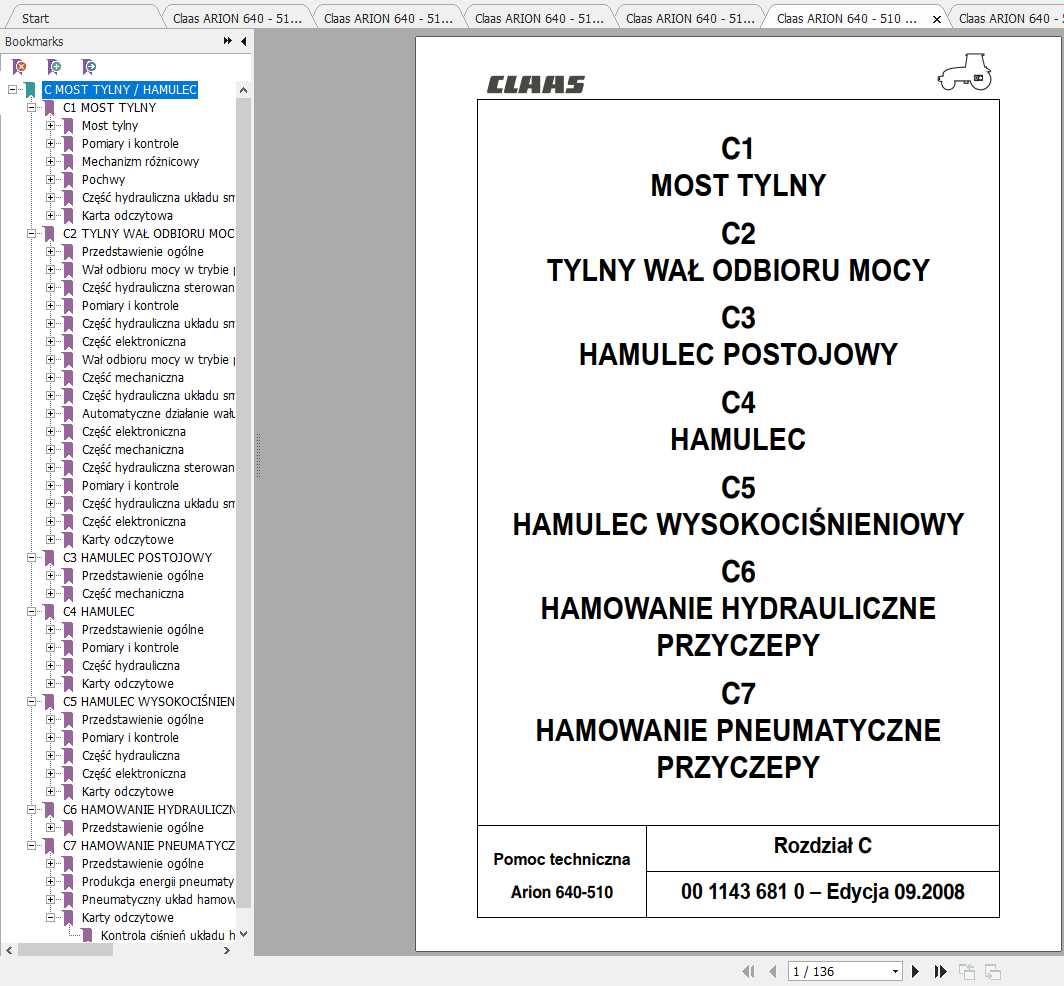This screenshot has width=1064, height=986.
Task: Click the up arrow of the bookmarks scrollbar
Action: click(244, 90)
